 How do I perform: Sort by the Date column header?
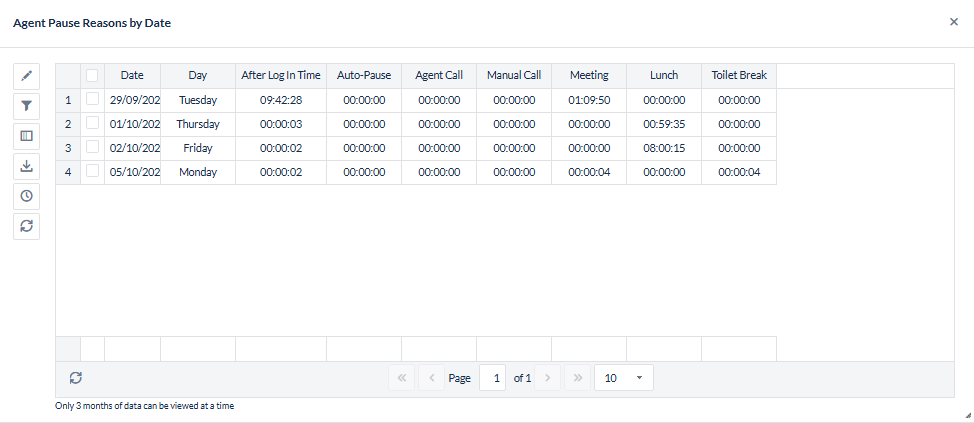(x=132, y=75)
